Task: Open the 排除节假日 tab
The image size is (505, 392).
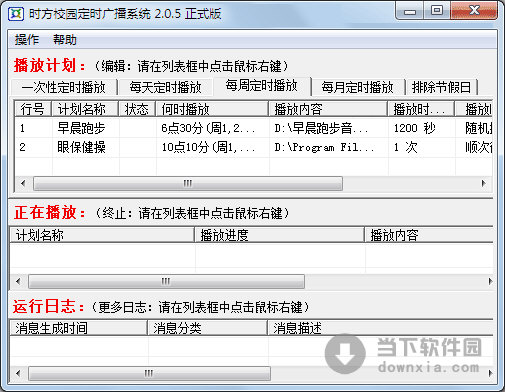Action: tap(441, 87)
